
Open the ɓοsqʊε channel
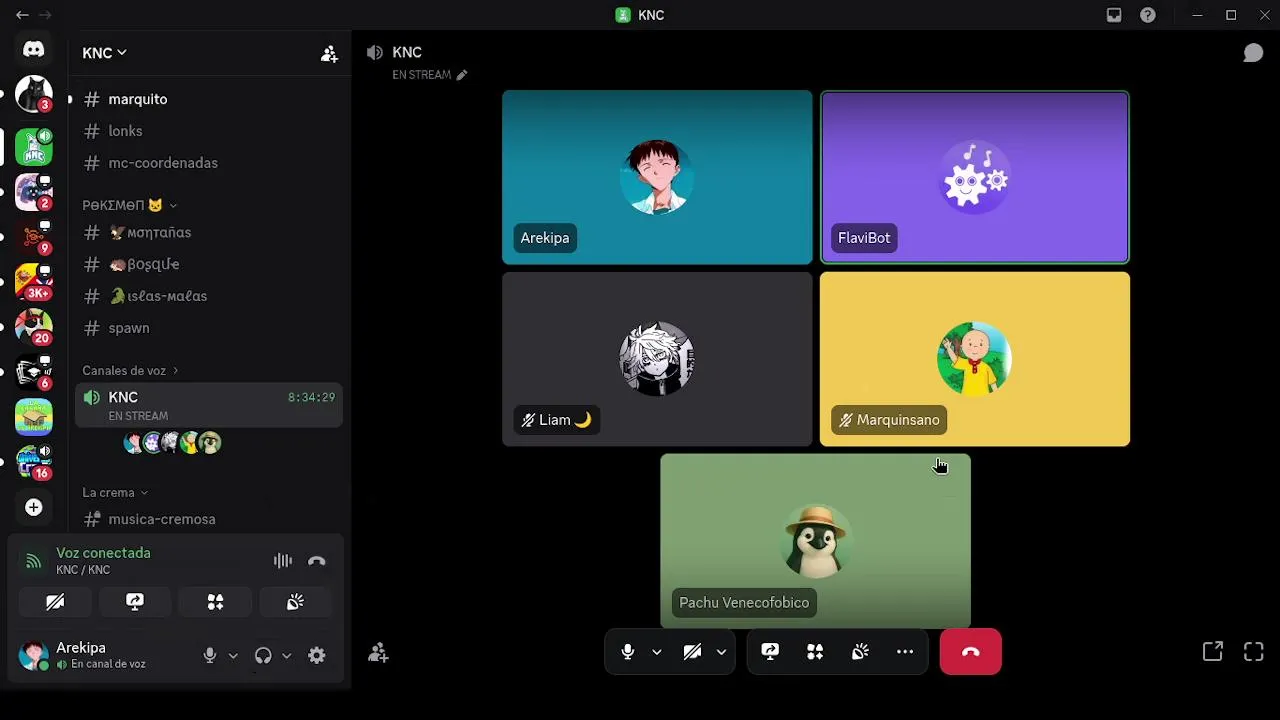click(x=209, y=264)
